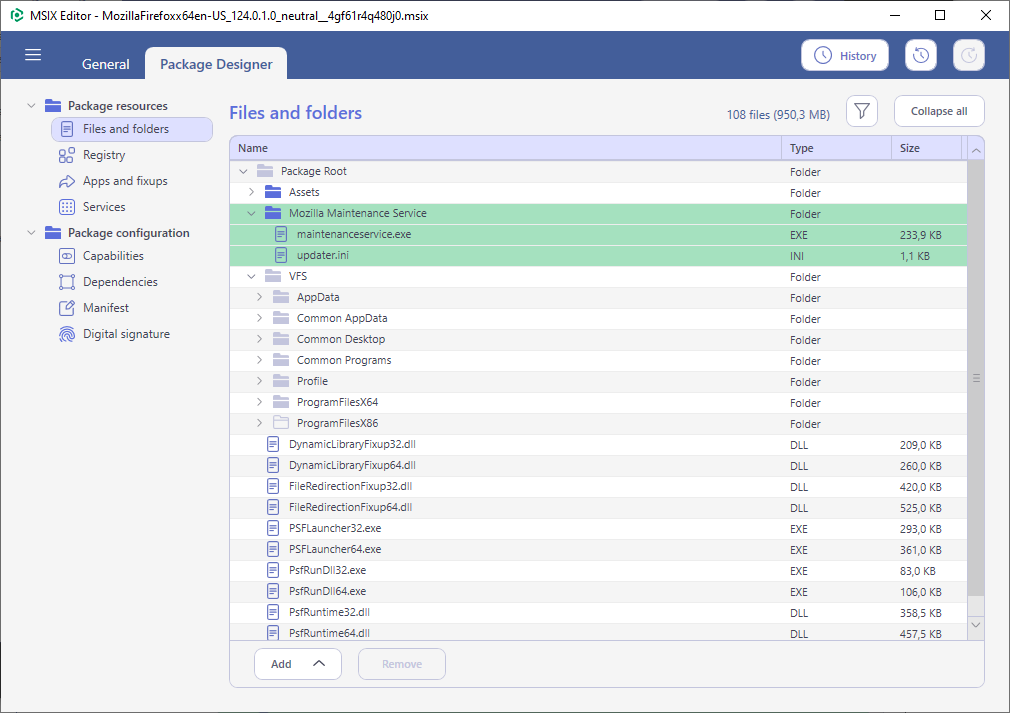Open the Capabilities page

coord(113,256)
